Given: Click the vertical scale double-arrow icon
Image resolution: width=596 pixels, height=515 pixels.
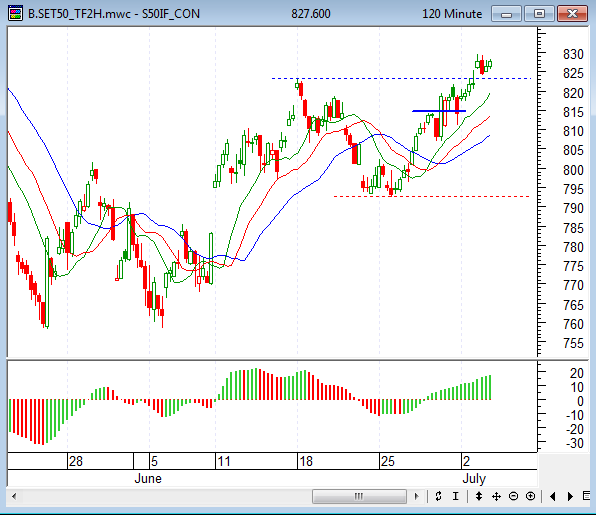Looking at the screenshot, I should 479,496.
